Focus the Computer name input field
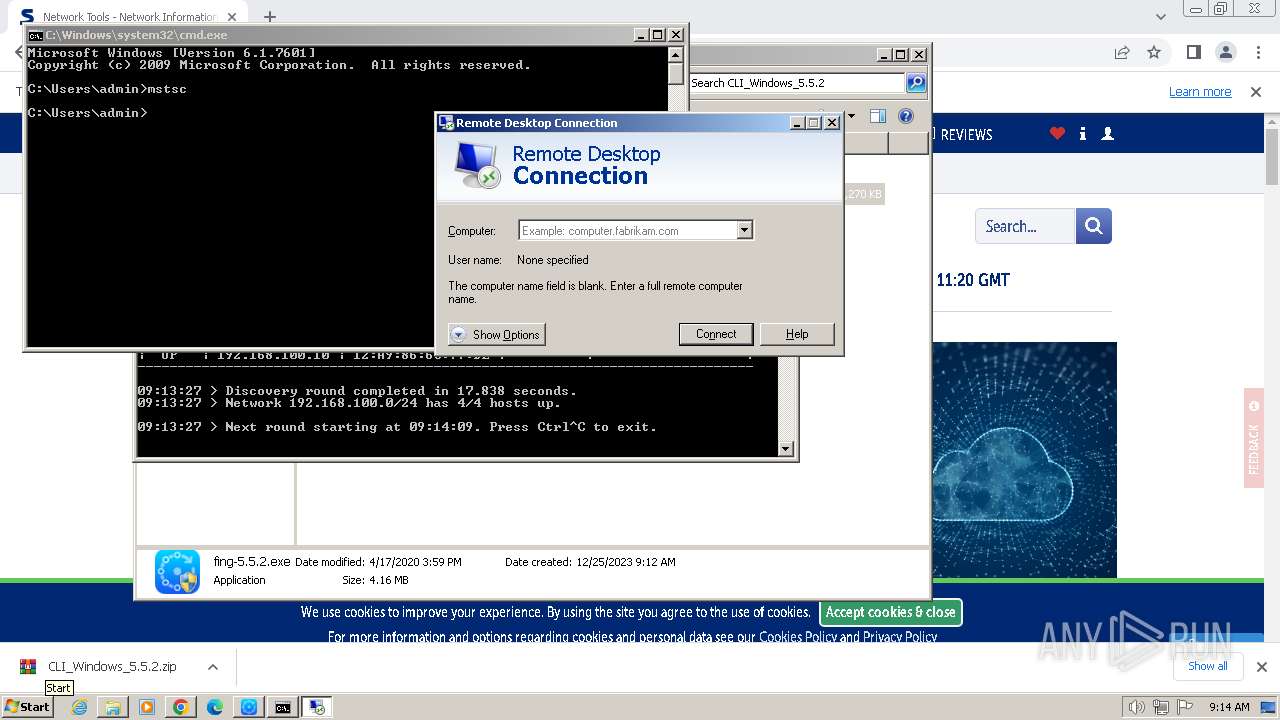Image resolution: width=1280 pixels, height=720 pixels. [628, 230]
